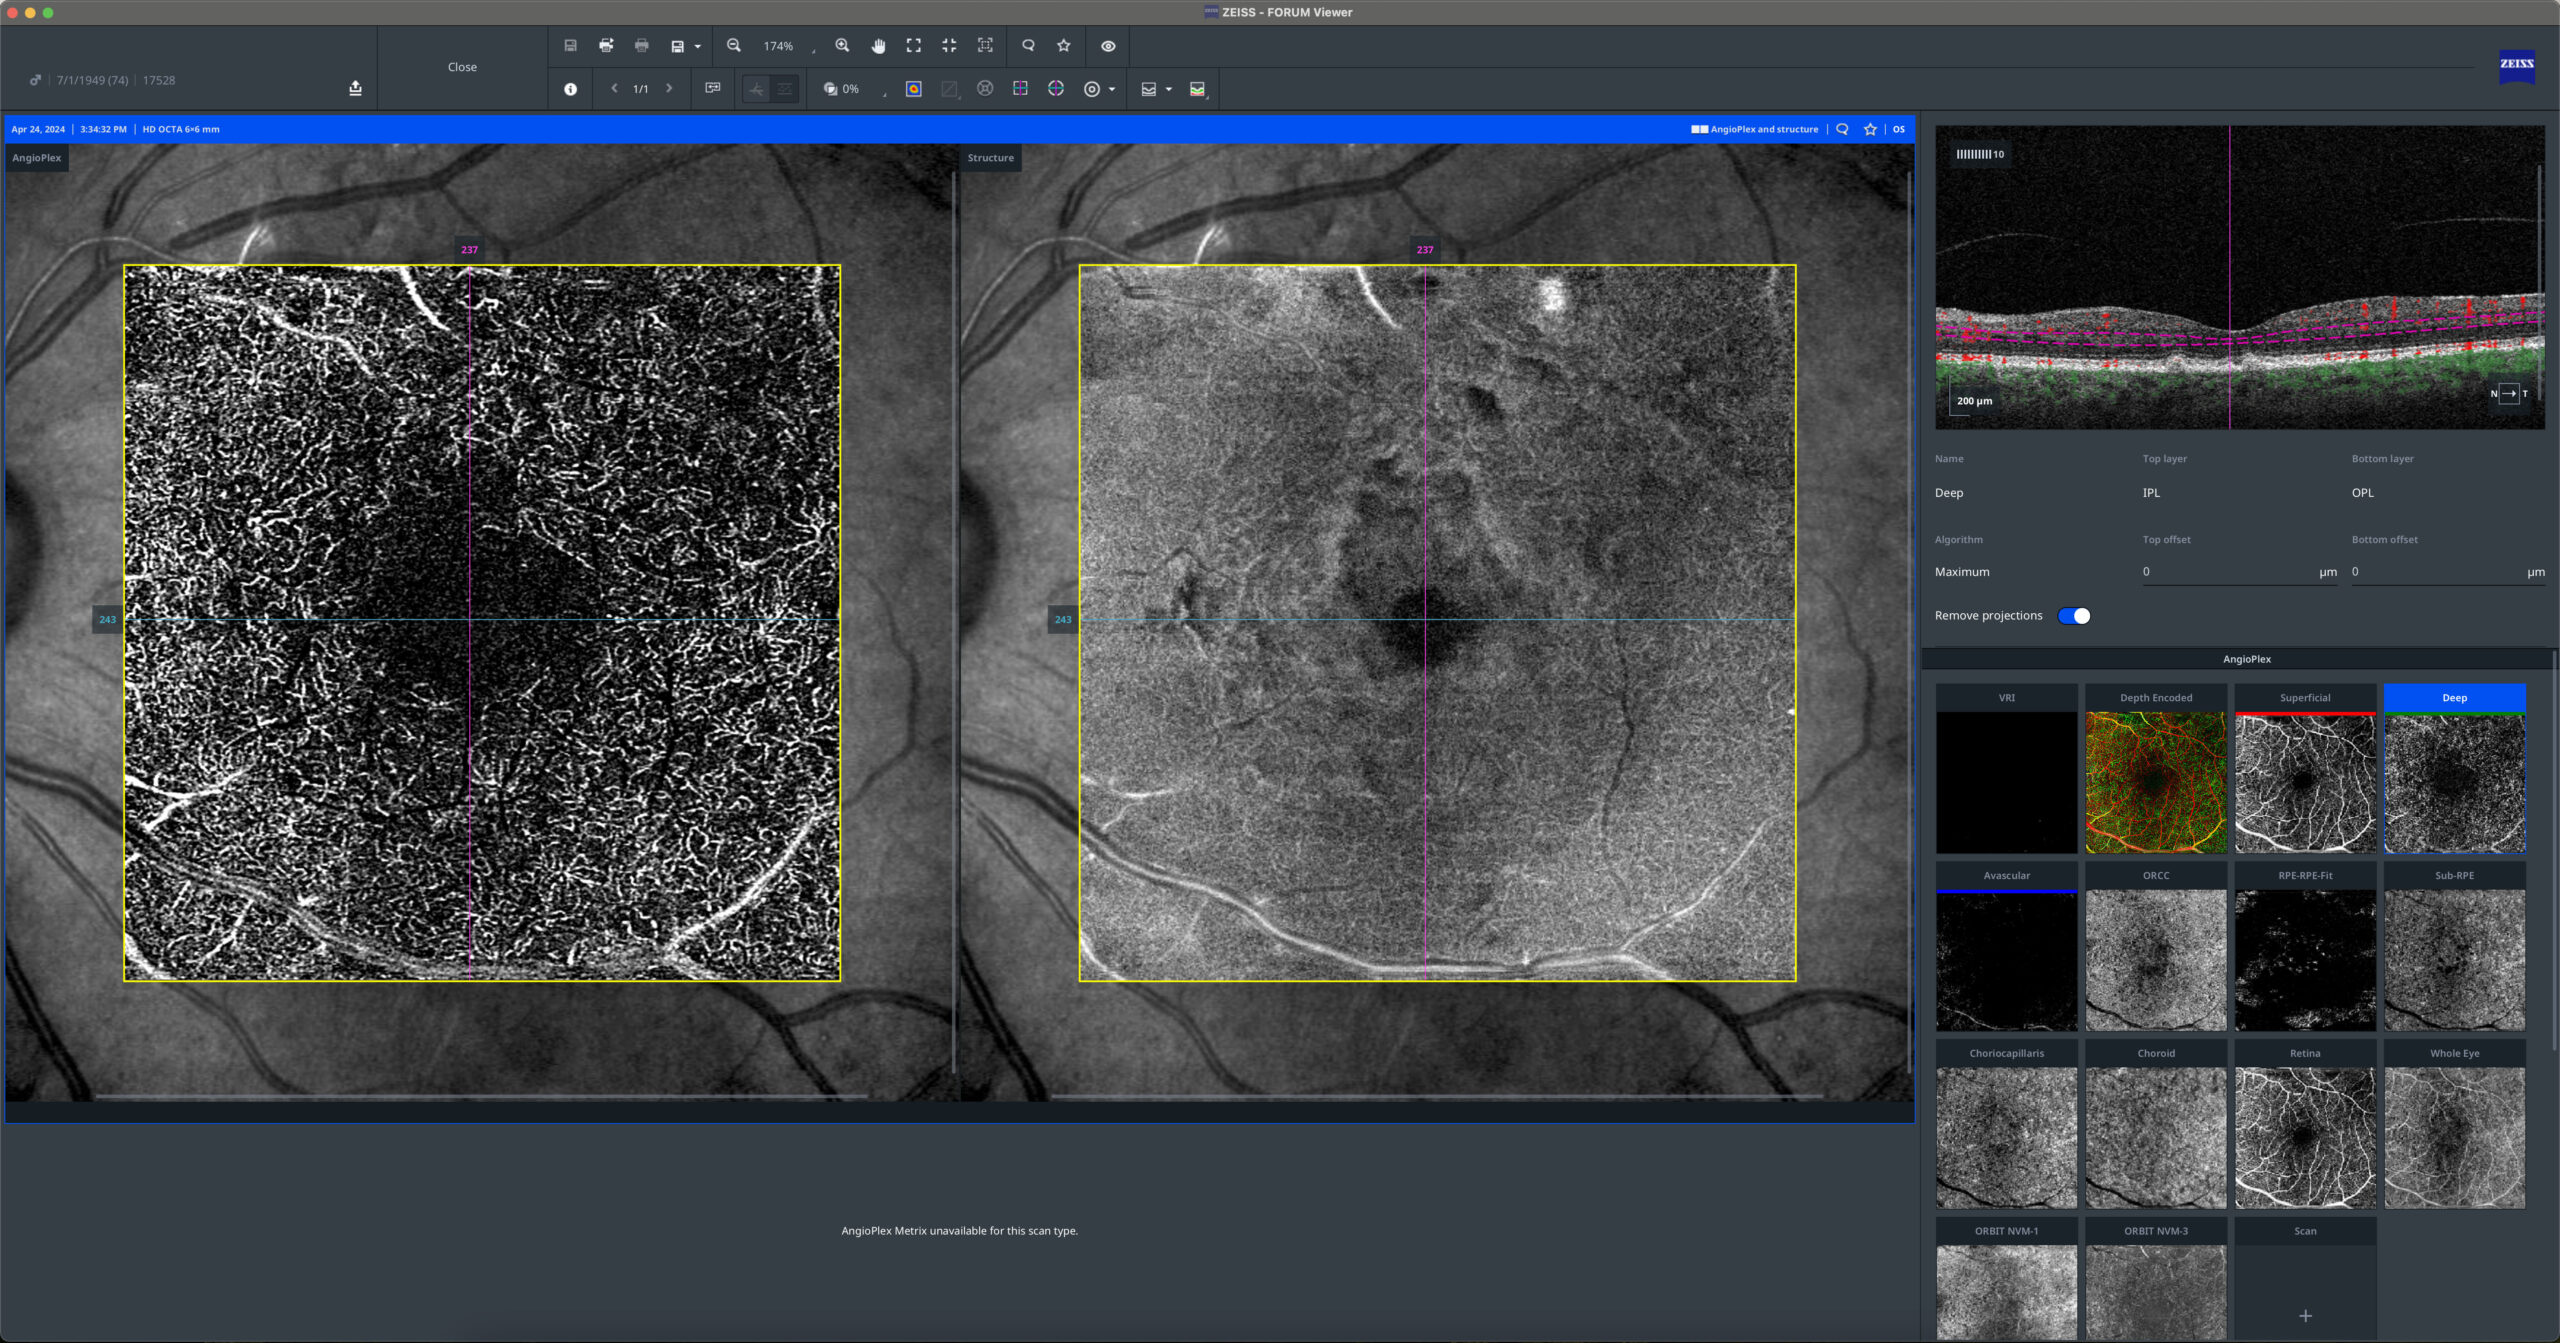The width and height of the screenshot is (2560, 1343).
Task: Click the N to T scan direction indicator
Action: pyautogui.click(x=2509, y=394)
